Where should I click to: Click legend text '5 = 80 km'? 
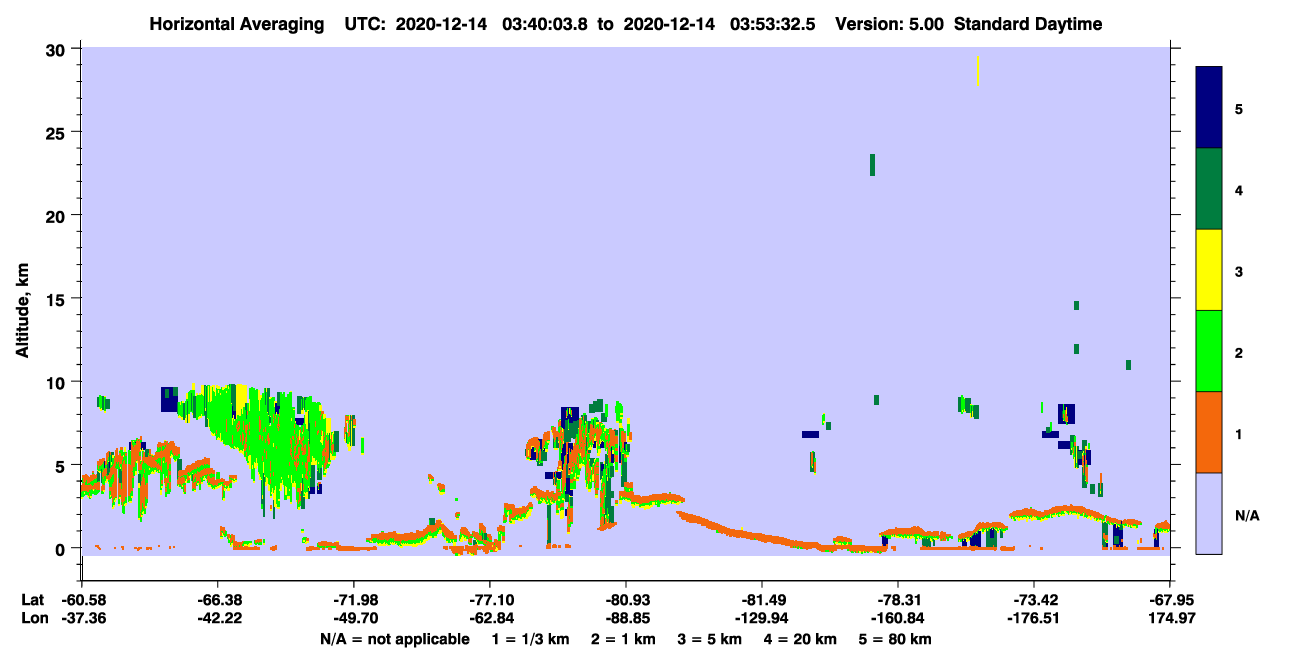[x=896, y=639]
